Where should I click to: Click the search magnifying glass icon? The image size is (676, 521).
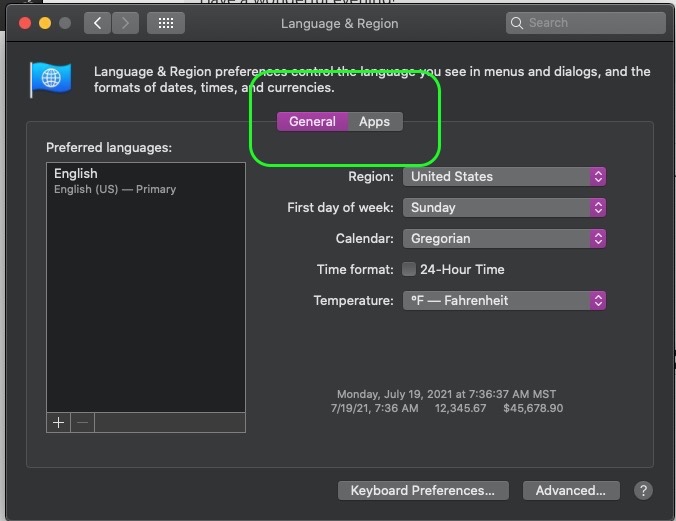coord(516,23)
